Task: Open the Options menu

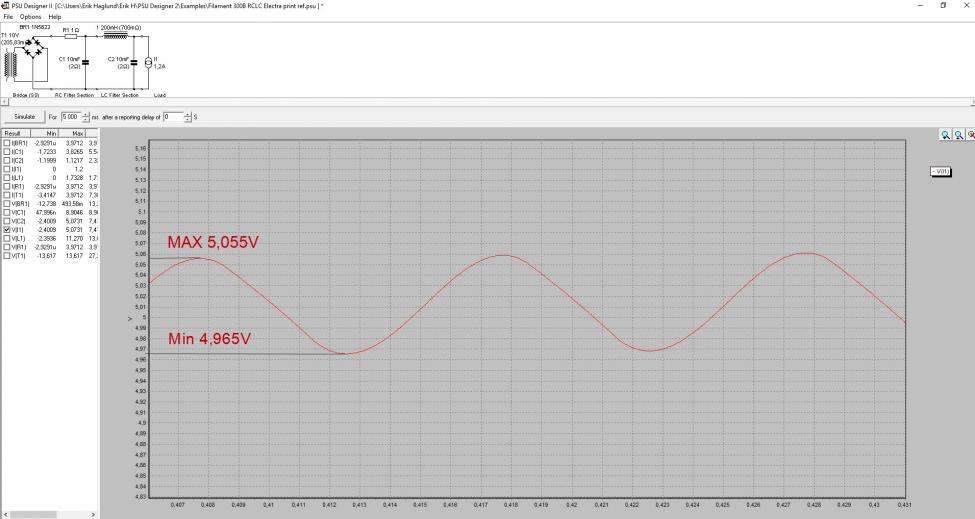Action: click(30, 17)
